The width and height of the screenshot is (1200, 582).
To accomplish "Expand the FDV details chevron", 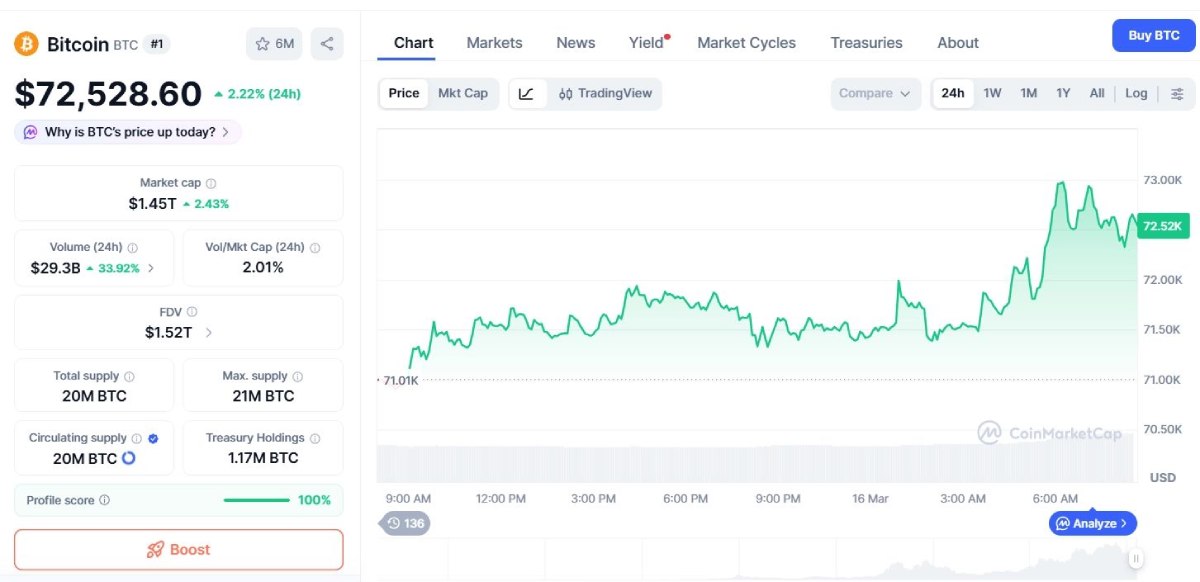I will point(209,333).
